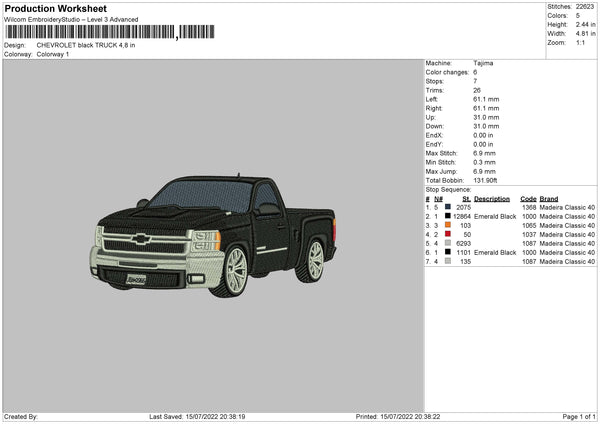Click the design name CHEVROLET black TRUCK 4,8 in
Screen dimensions: 600x424
86,45
